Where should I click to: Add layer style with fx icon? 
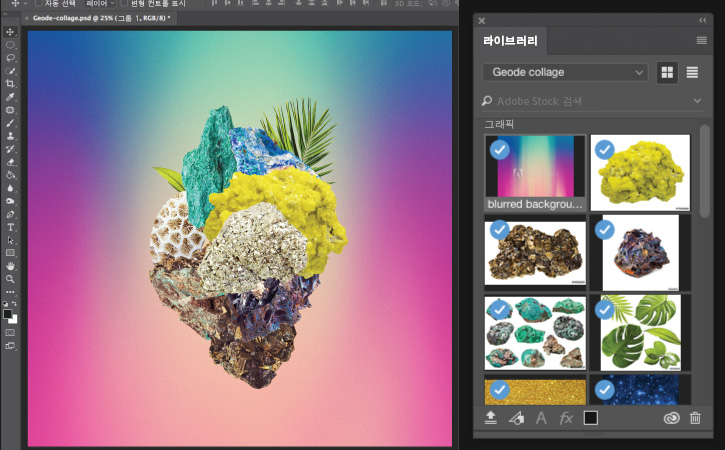(x=566, y=418)
